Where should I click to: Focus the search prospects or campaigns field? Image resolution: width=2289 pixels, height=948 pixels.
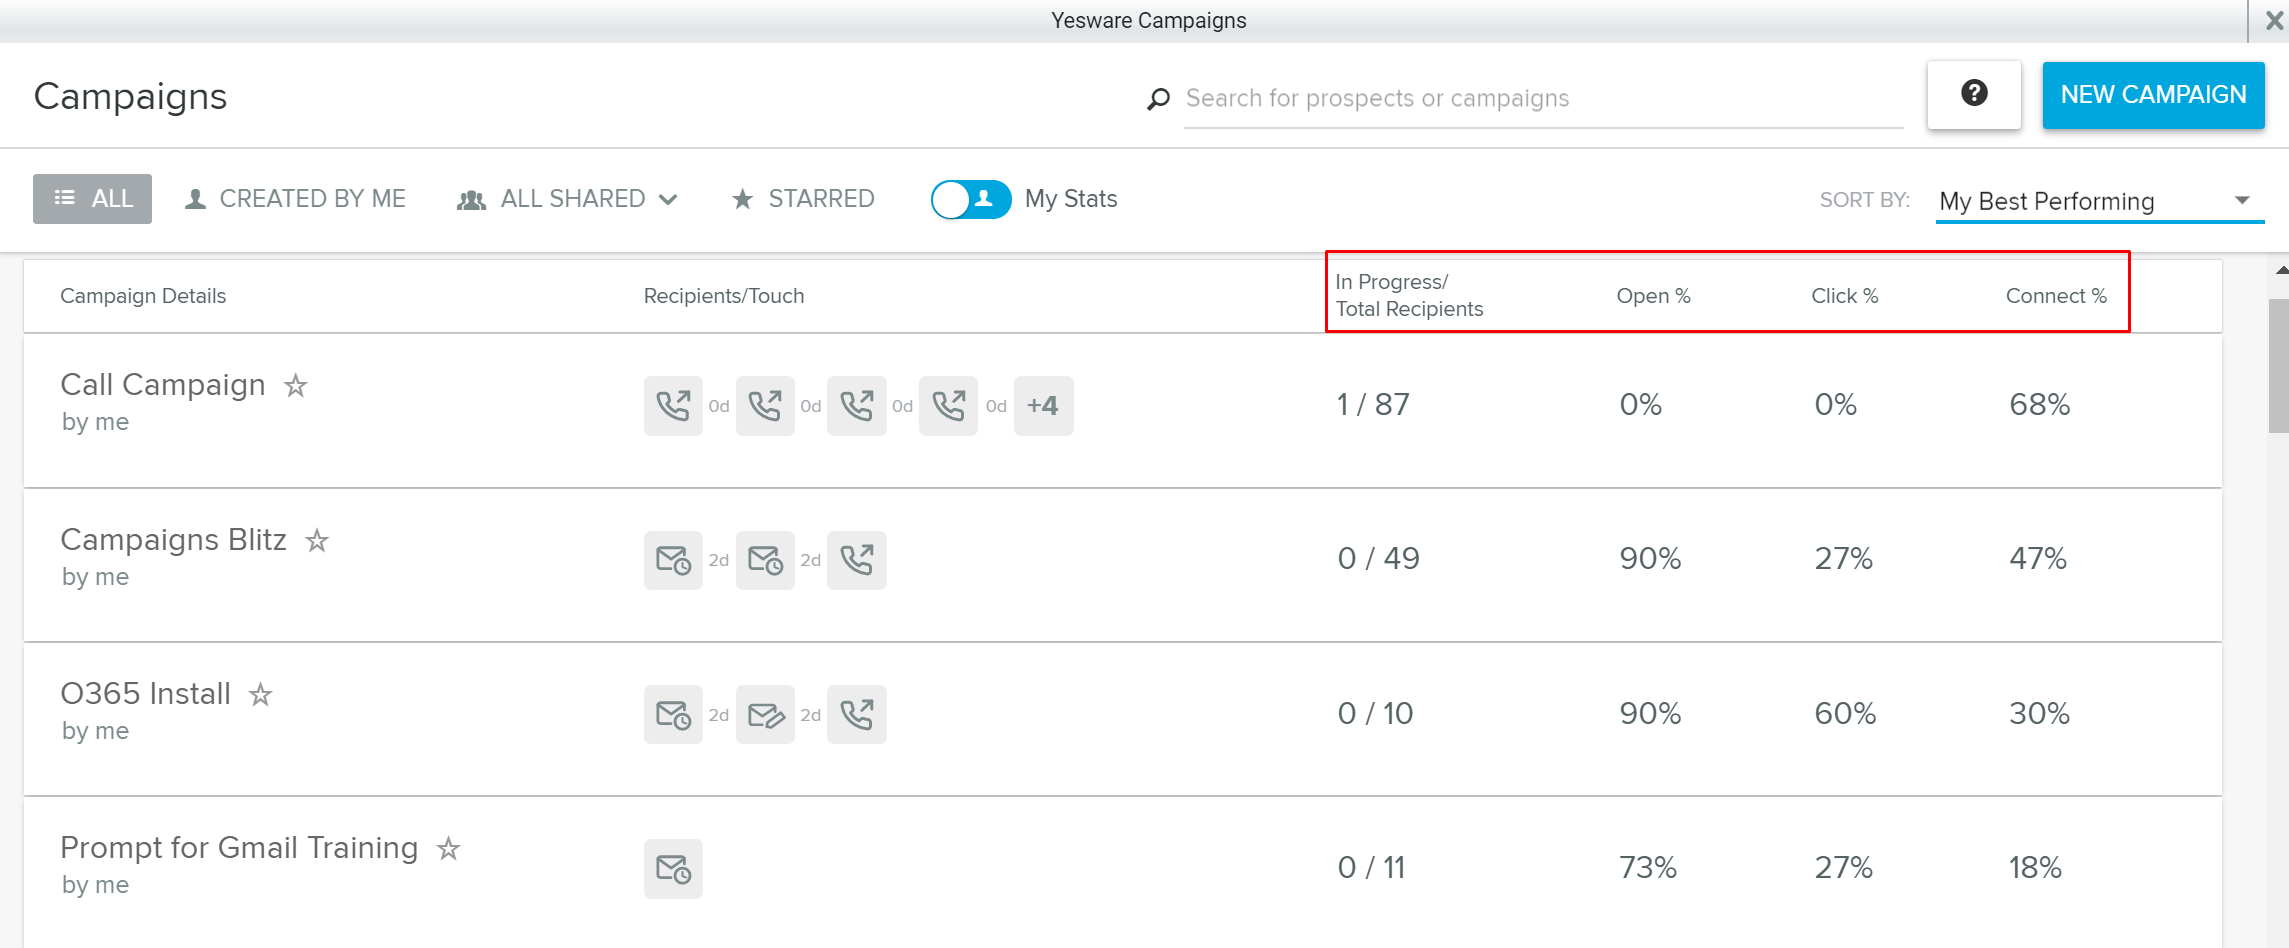pos(1543,99)
